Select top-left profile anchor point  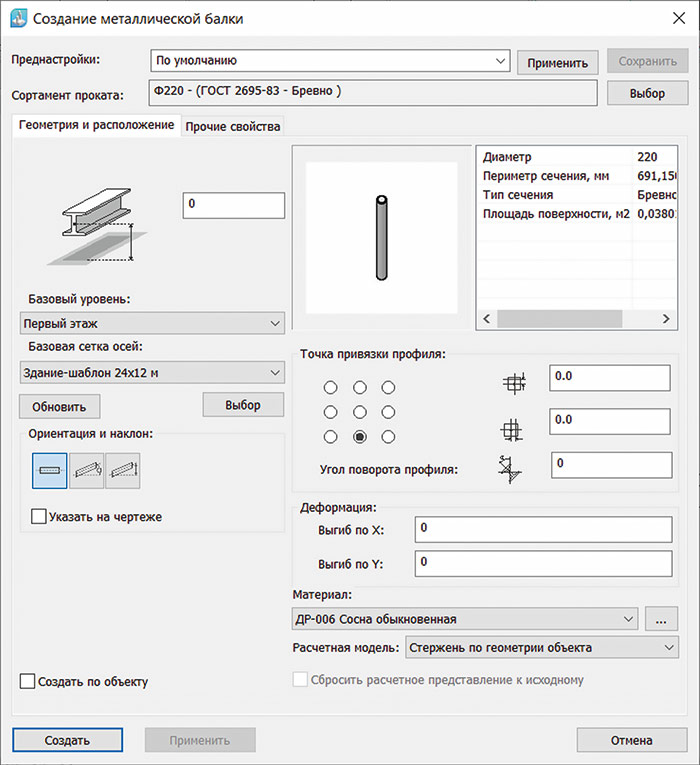click(330, 387)
